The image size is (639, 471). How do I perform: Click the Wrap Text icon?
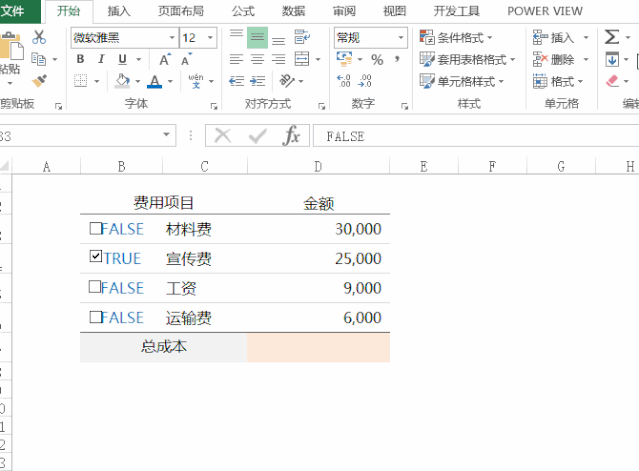click(302, 38)
